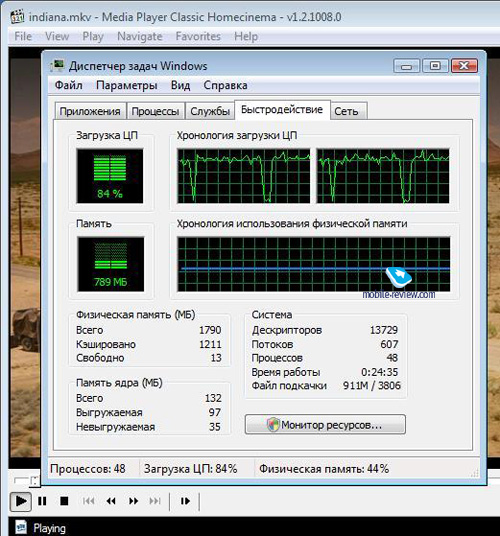Open the Favorites menu in the media player

coord(198,36)
